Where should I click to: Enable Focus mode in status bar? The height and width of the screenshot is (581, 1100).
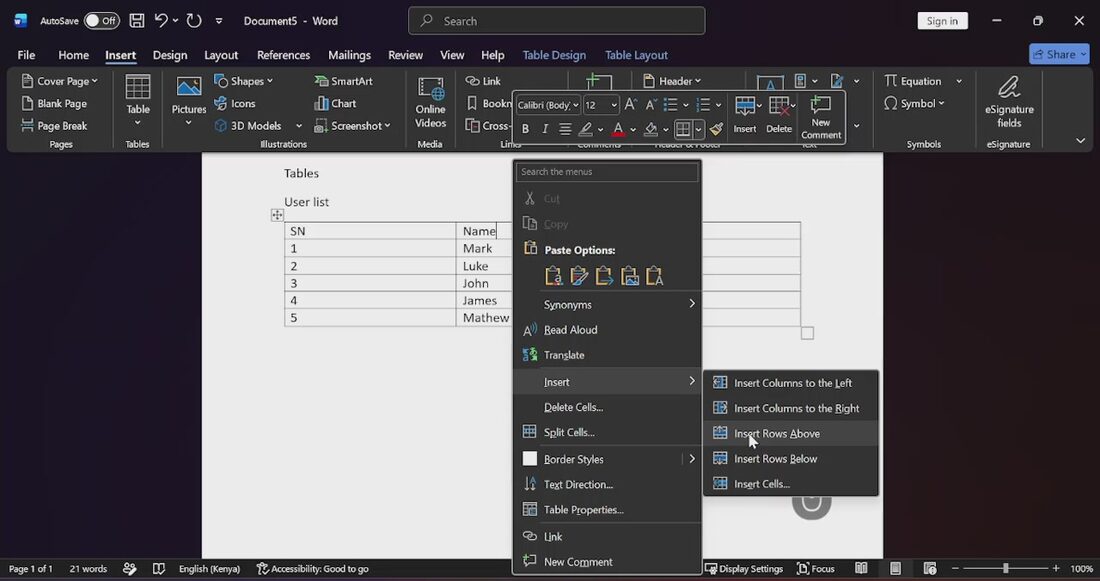coord(816,568)
